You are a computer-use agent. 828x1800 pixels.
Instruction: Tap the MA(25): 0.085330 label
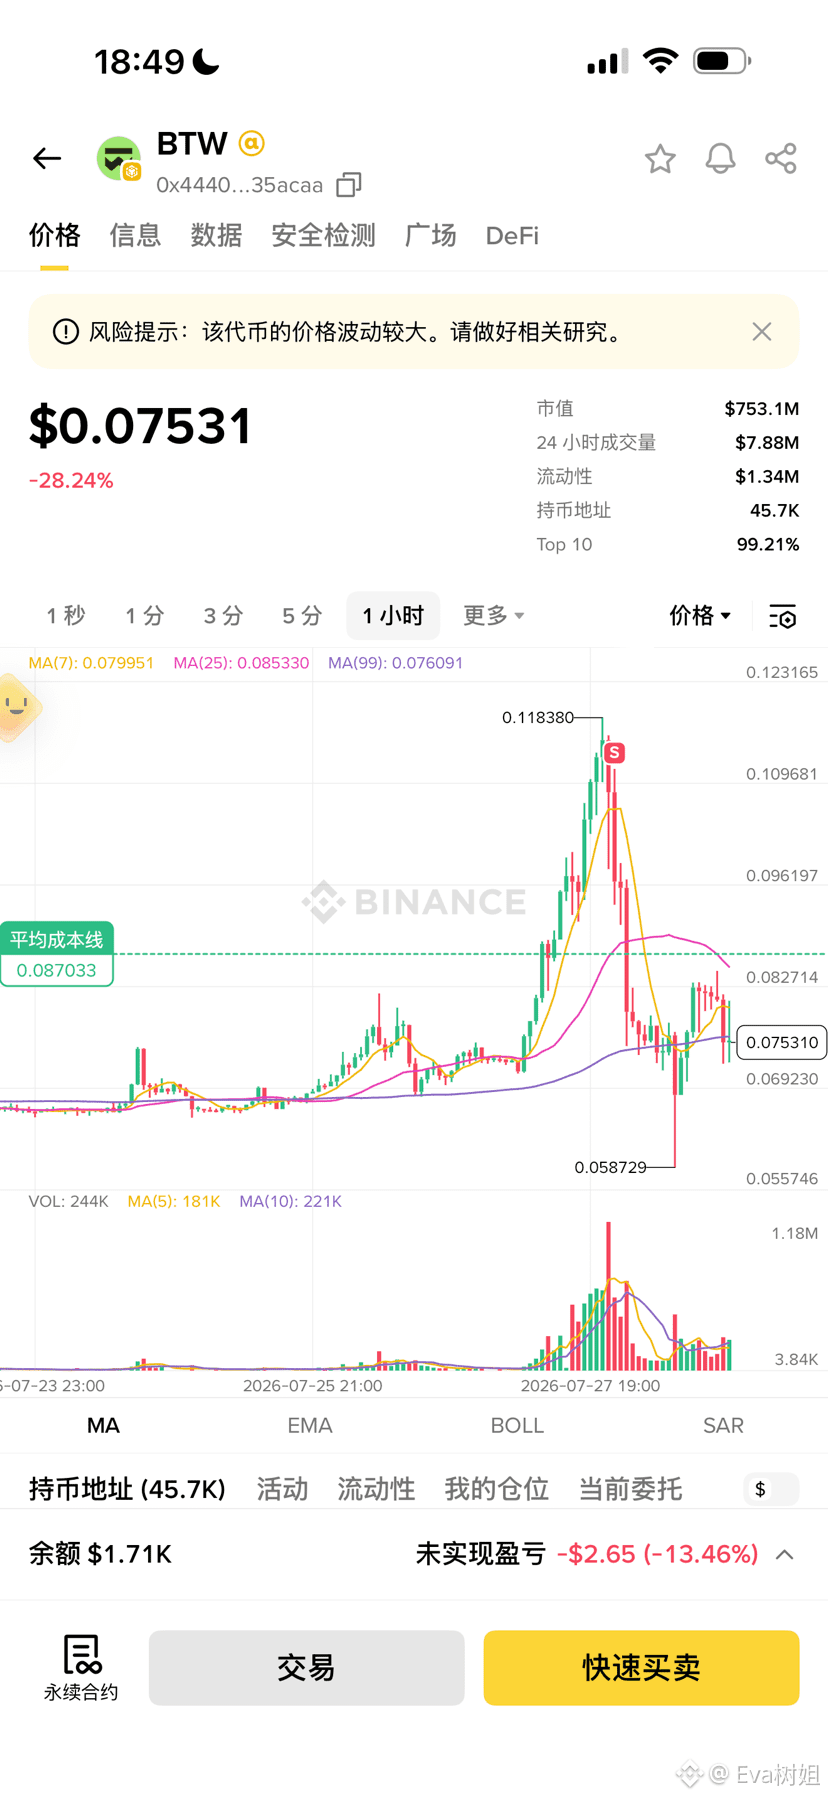pos(241,663)
